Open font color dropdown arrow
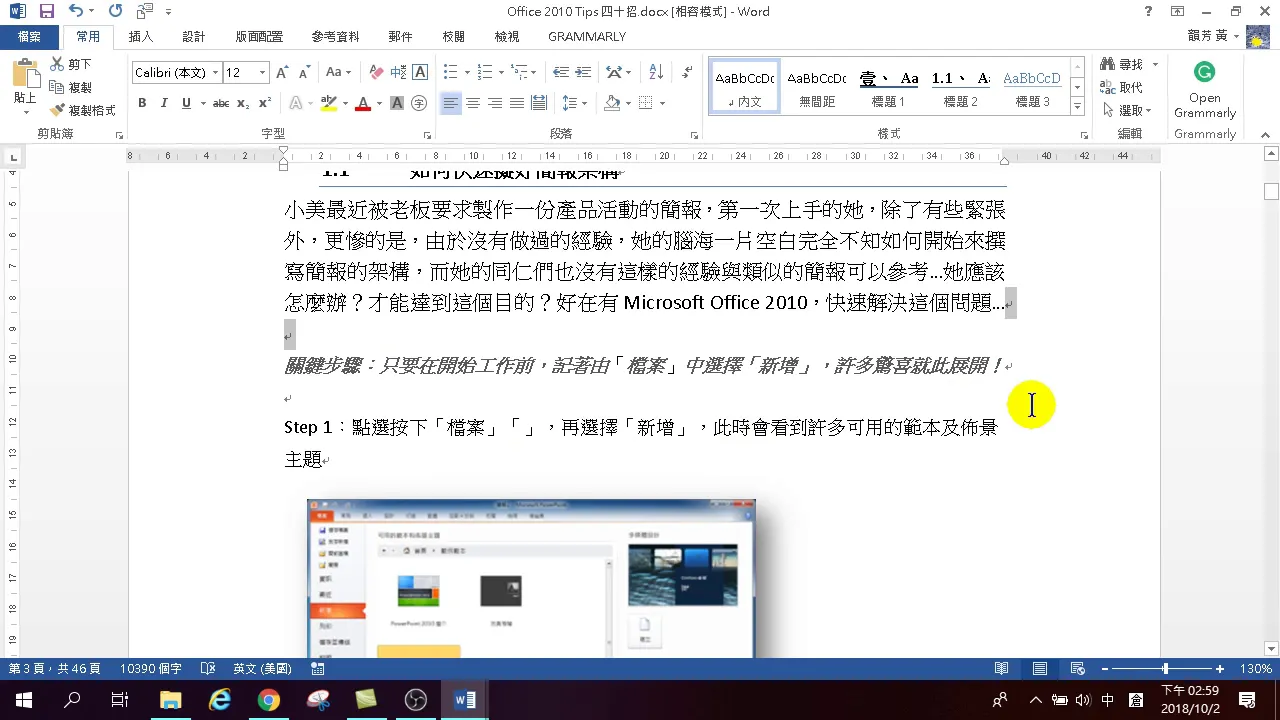Image resolution: width=1280 pixels, height=720 pixels. tap(380, 103)
